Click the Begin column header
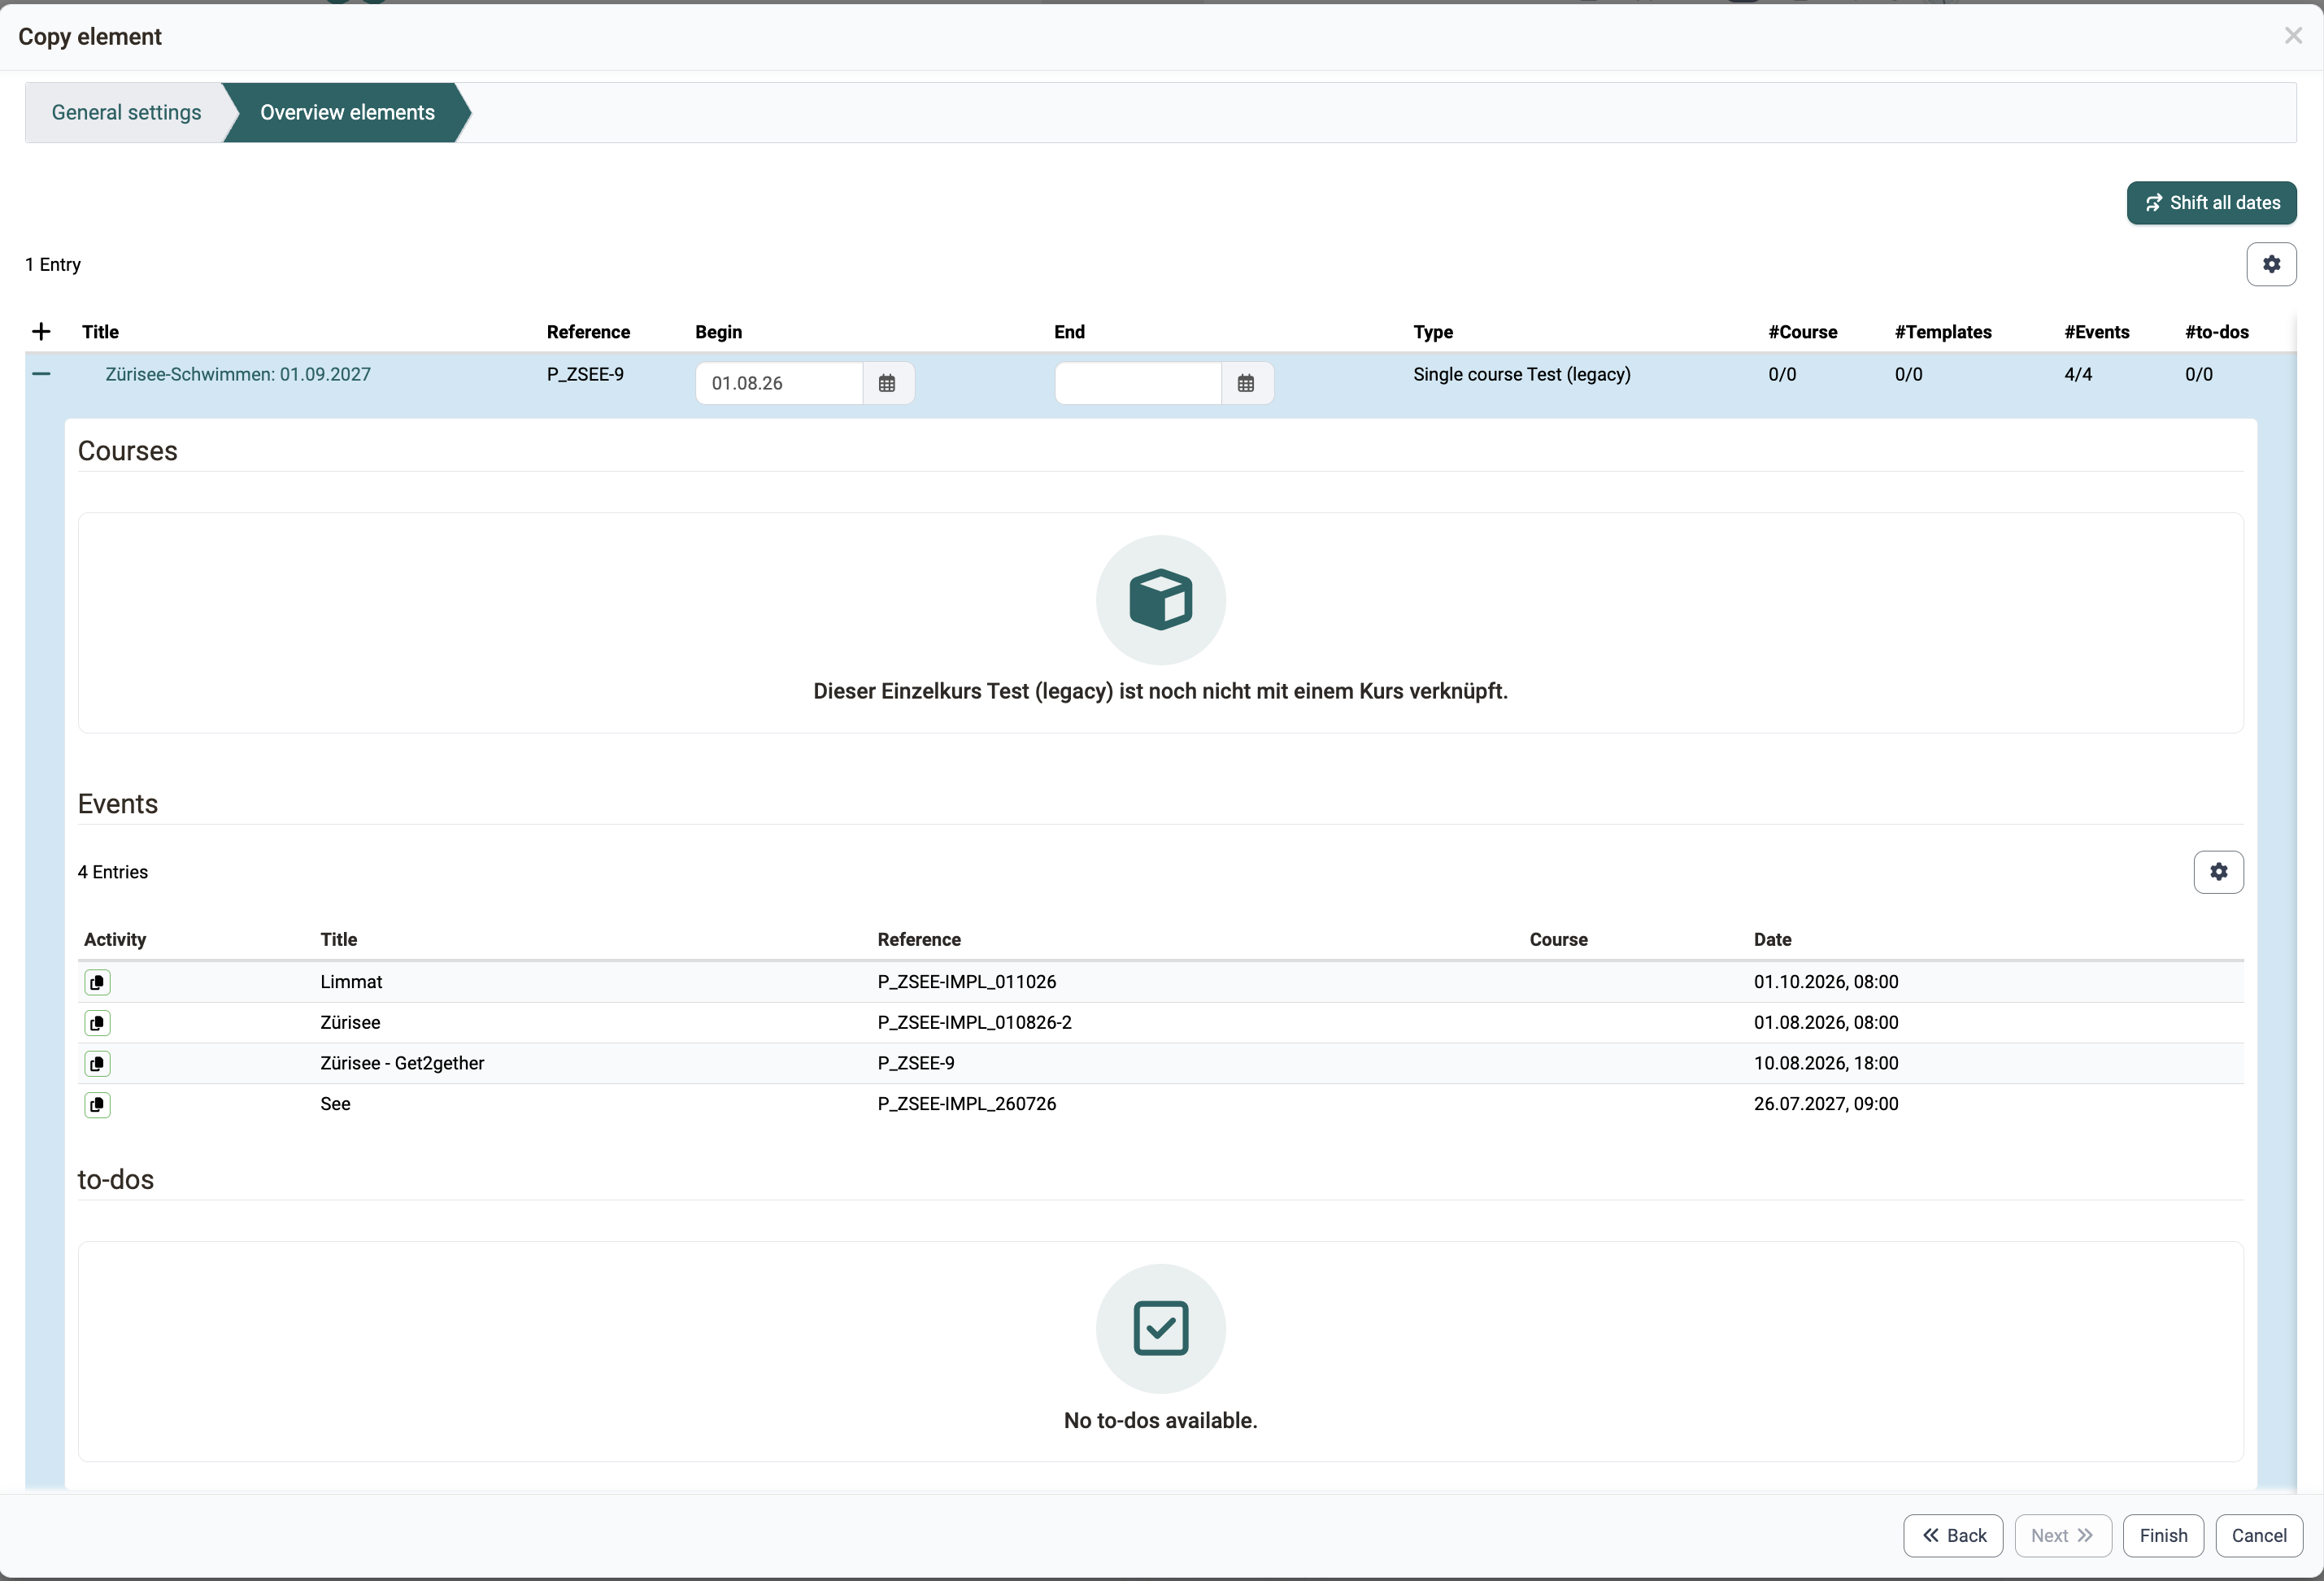The image size is (2324, 1581). tap(718, 332)
